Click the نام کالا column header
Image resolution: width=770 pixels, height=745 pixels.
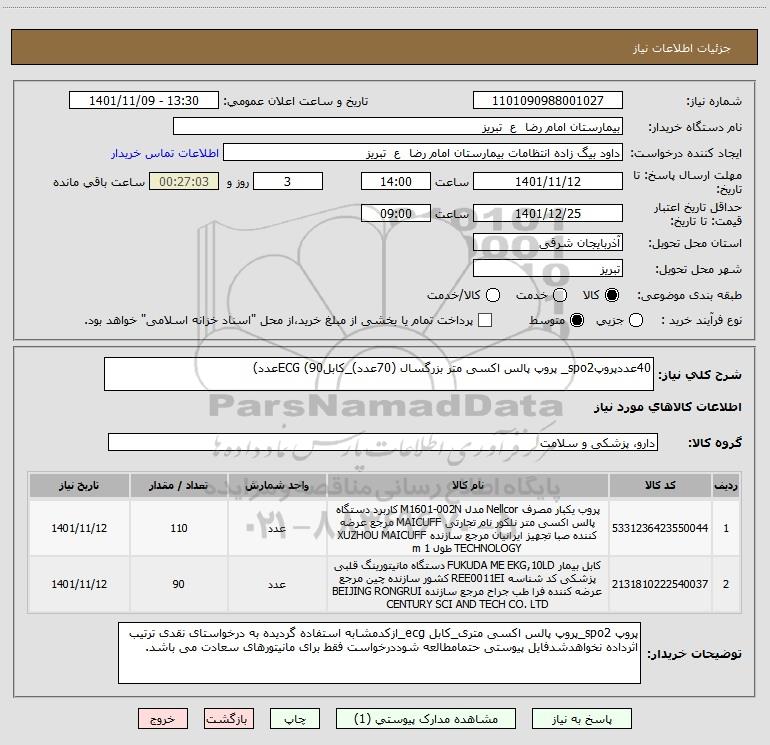tap(468, 486)
